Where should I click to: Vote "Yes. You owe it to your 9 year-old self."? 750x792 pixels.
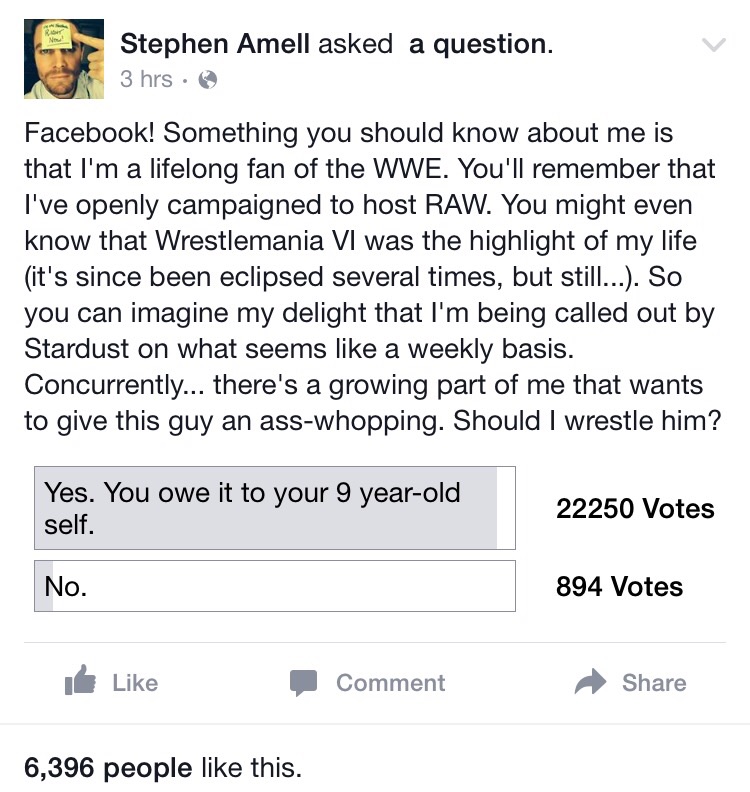[274, 508]
